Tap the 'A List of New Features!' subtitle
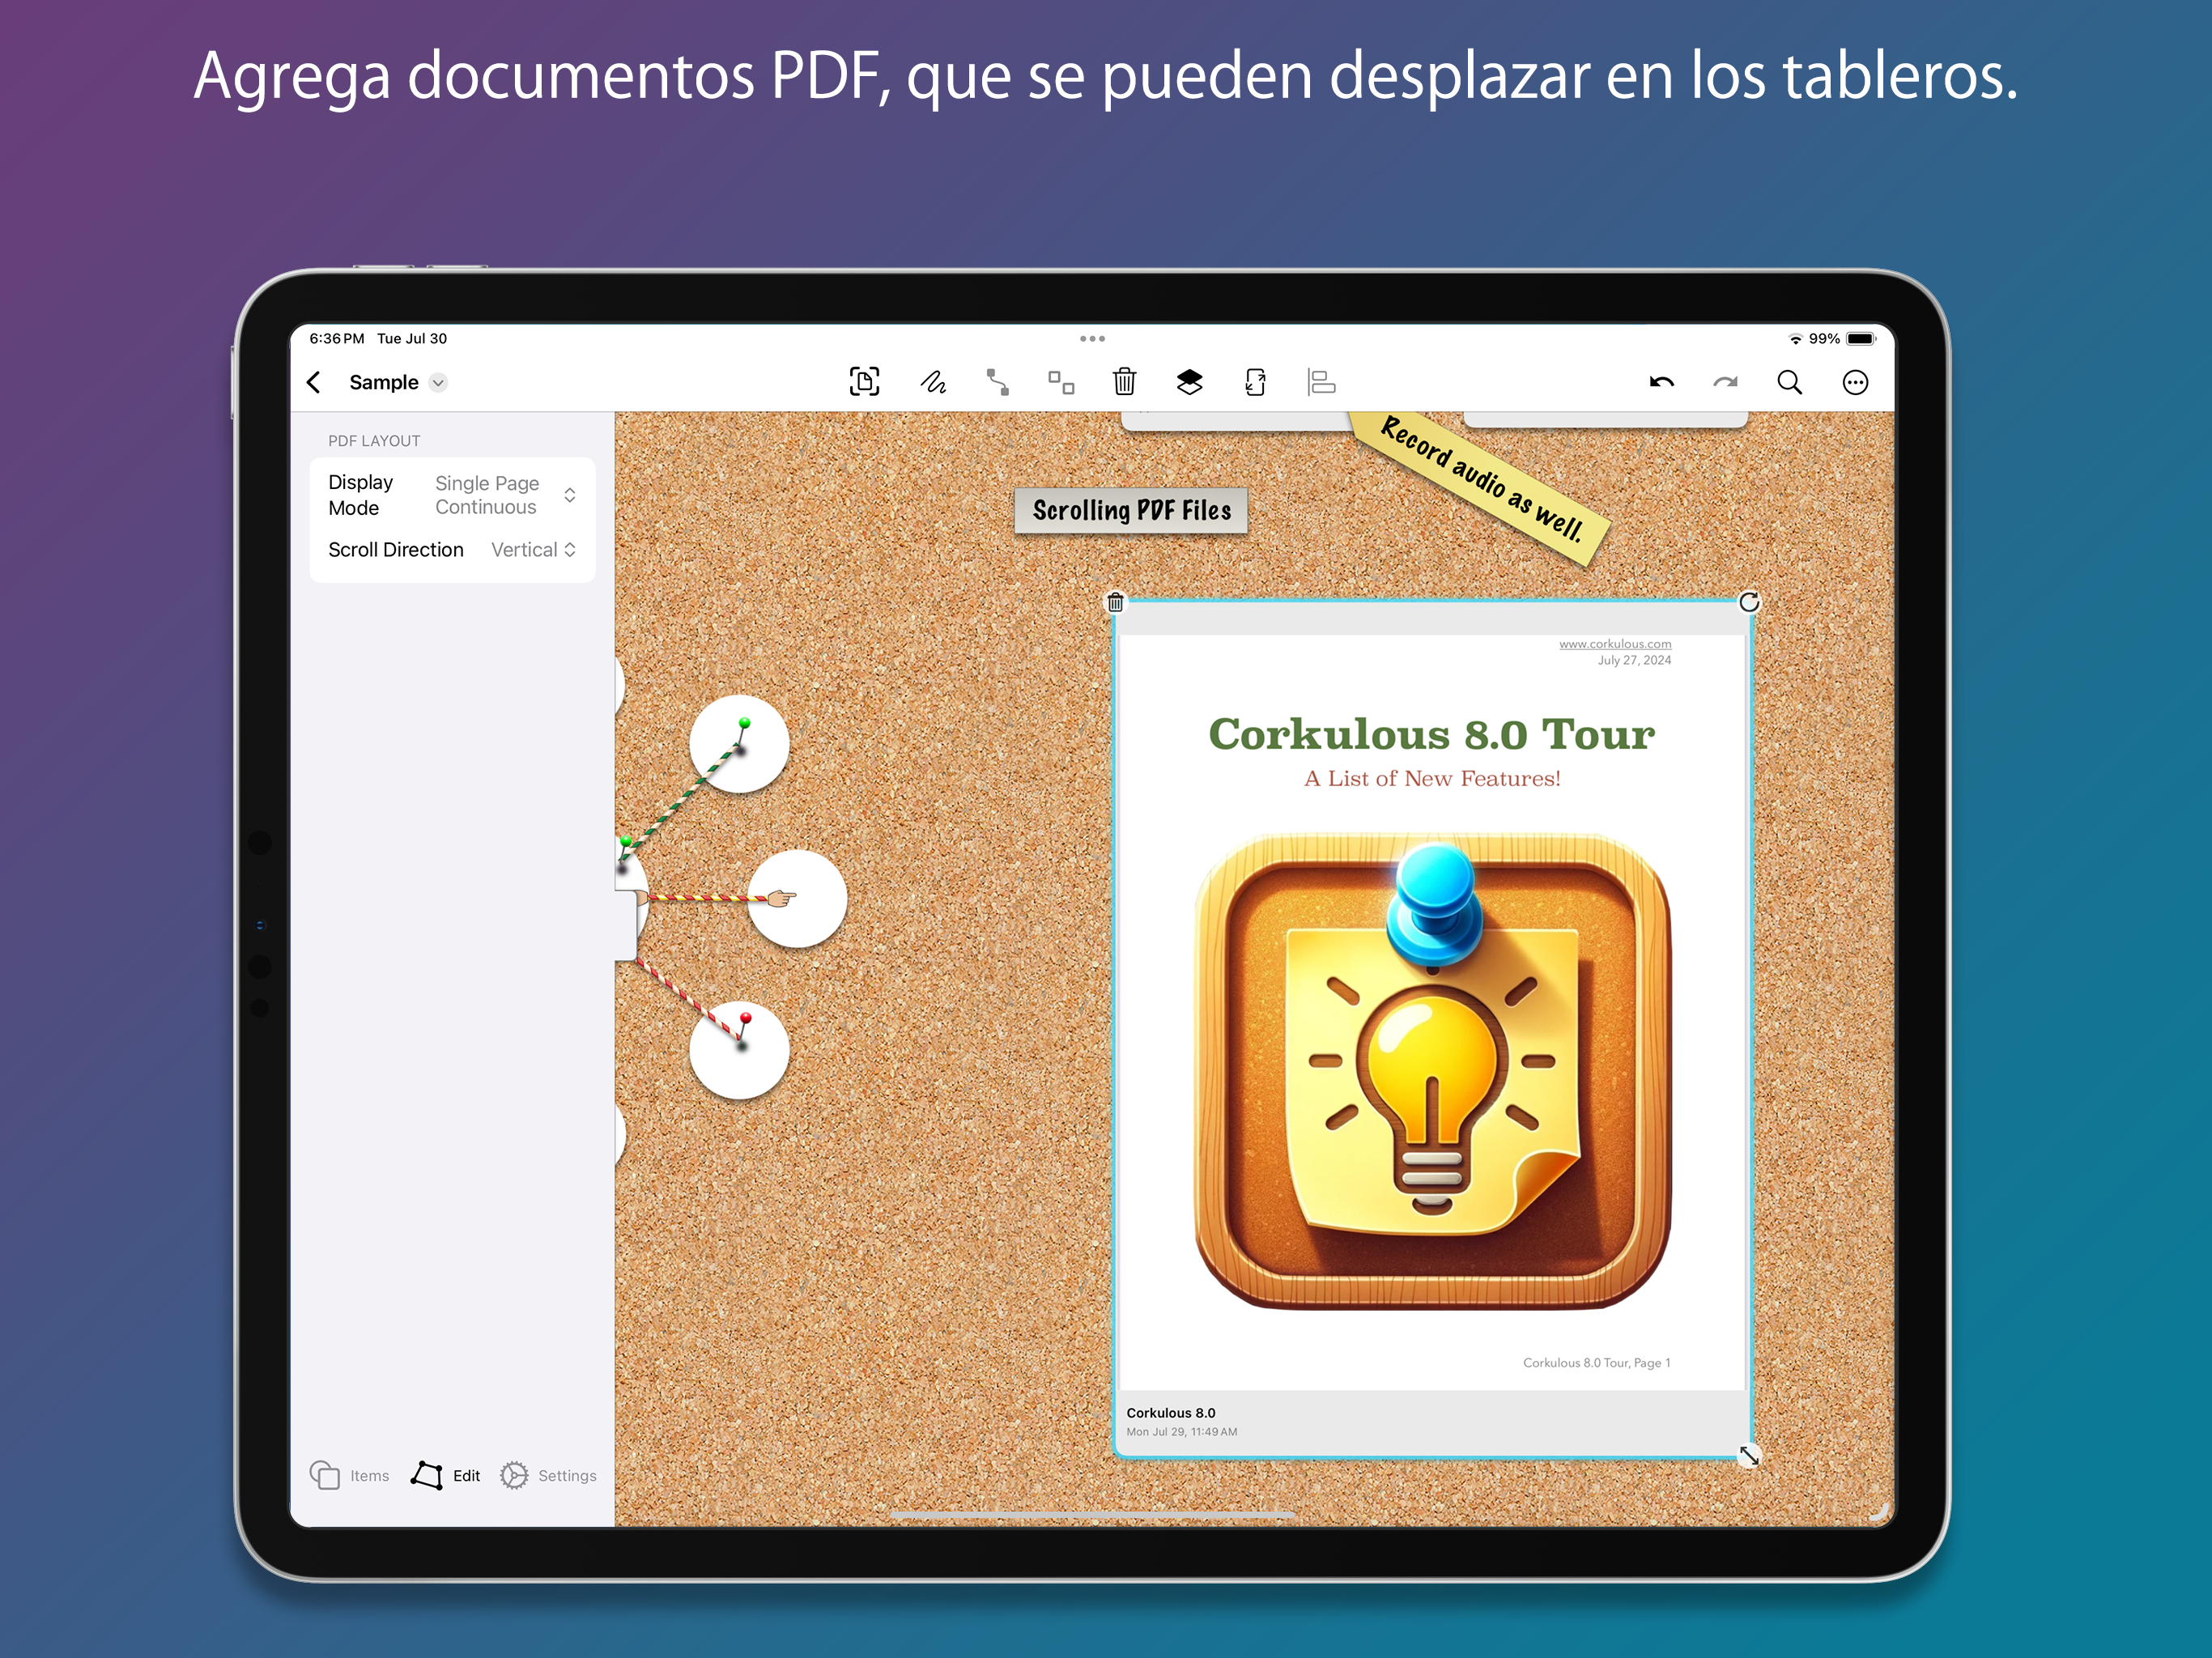 (x=1432, y=779)
